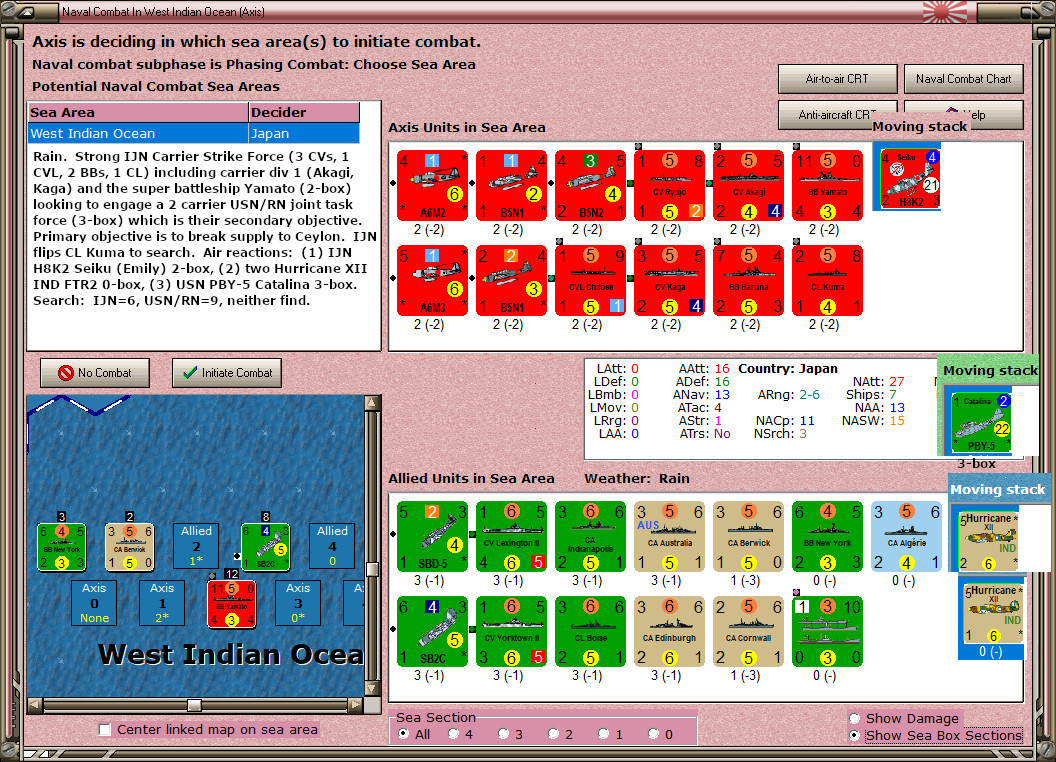Image resolution: width=1056 pixels, height=762 pixels.
Task: Select All sea sections
Action: coord(403,734)
